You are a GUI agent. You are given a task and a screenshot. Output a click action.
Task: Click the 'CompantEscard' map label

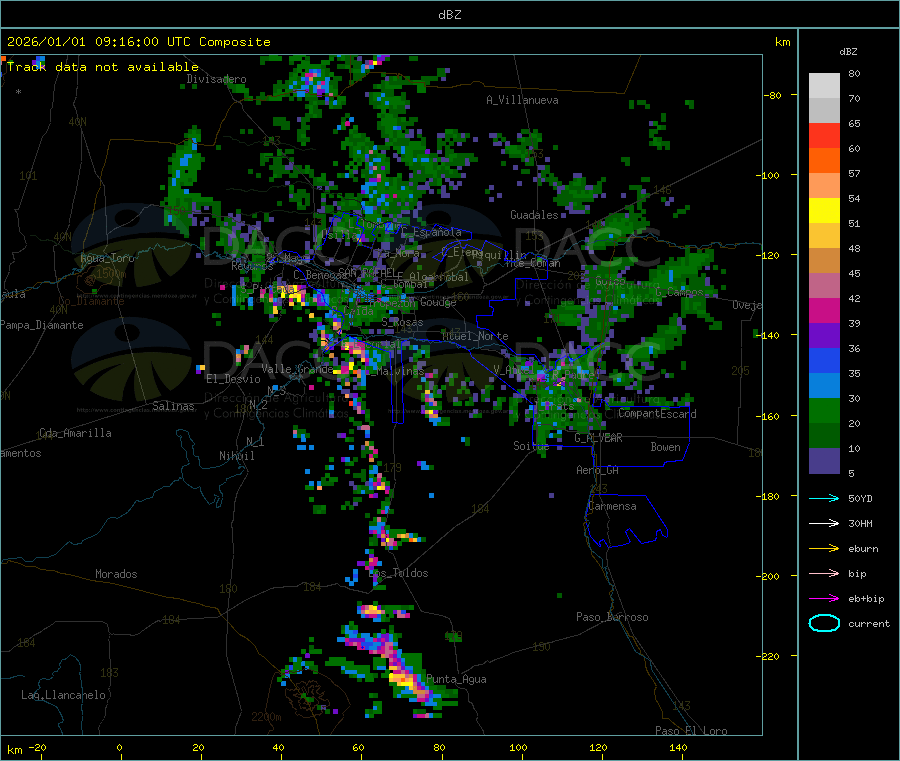point(657,414)
